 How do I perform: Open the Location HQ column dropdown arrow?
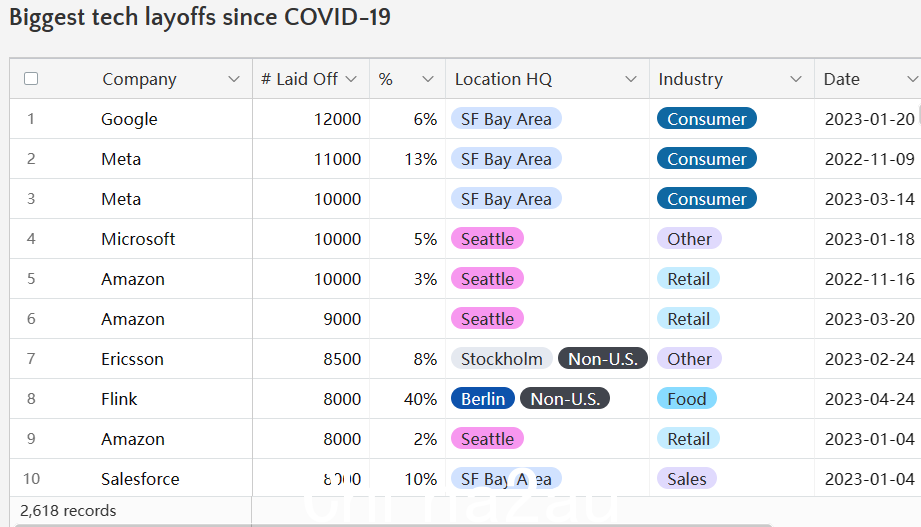(x=631, y=79)
